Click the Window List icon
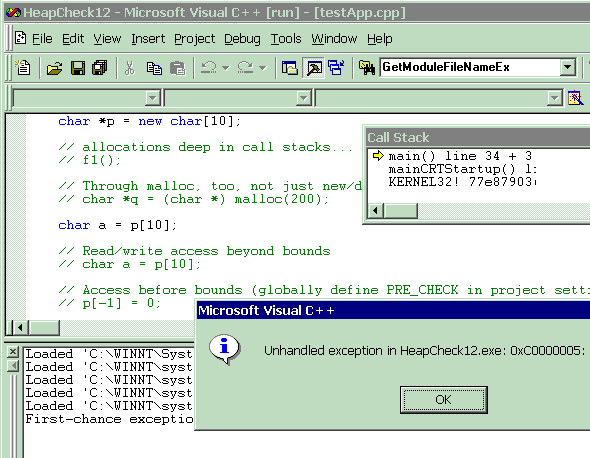The height and width of the screenshot is (458, 590). pyautogui.click(x=336, y=68)
